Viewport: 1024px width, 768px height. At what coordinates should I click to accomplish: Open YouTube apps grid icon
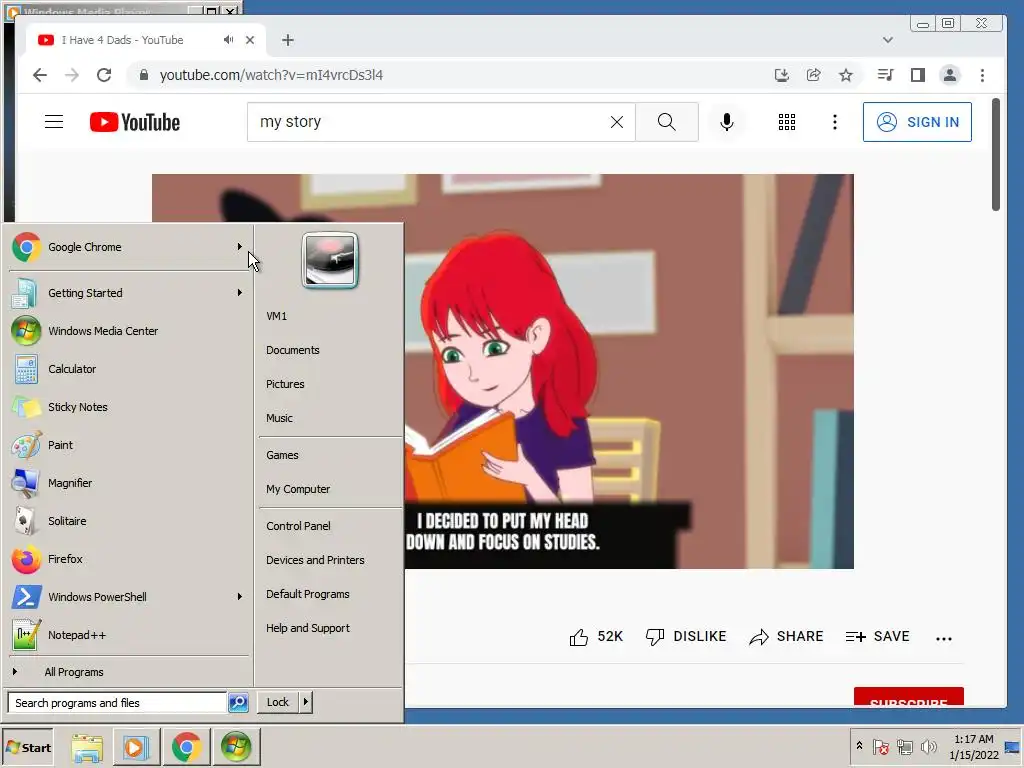[787, 122]
